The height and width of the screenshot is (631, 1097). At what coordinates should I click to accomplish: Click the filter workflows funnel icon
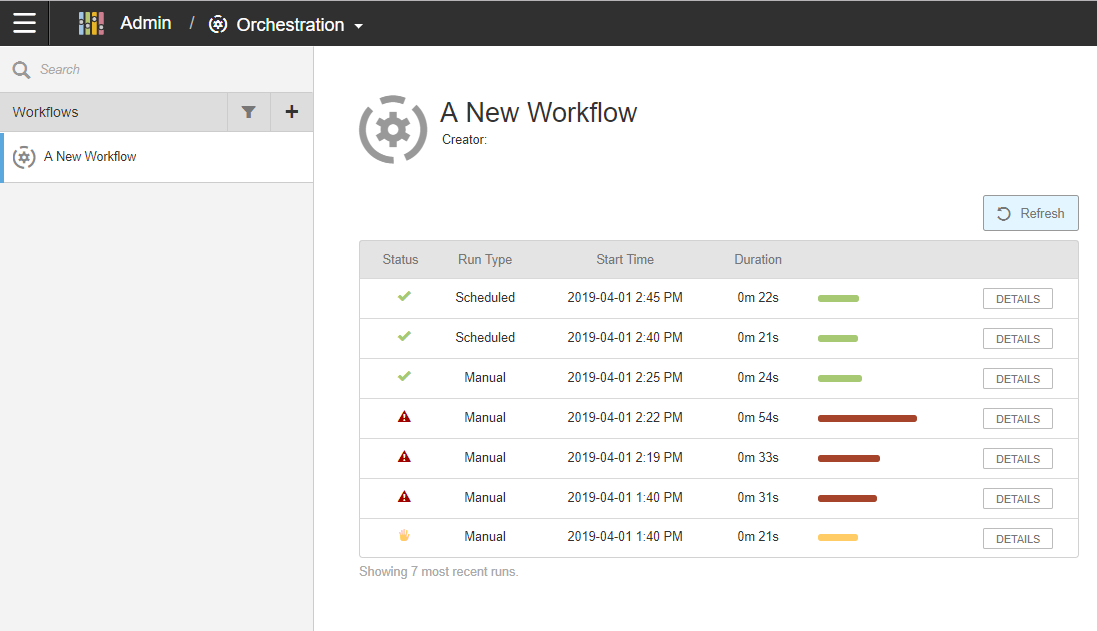point(249,112)
